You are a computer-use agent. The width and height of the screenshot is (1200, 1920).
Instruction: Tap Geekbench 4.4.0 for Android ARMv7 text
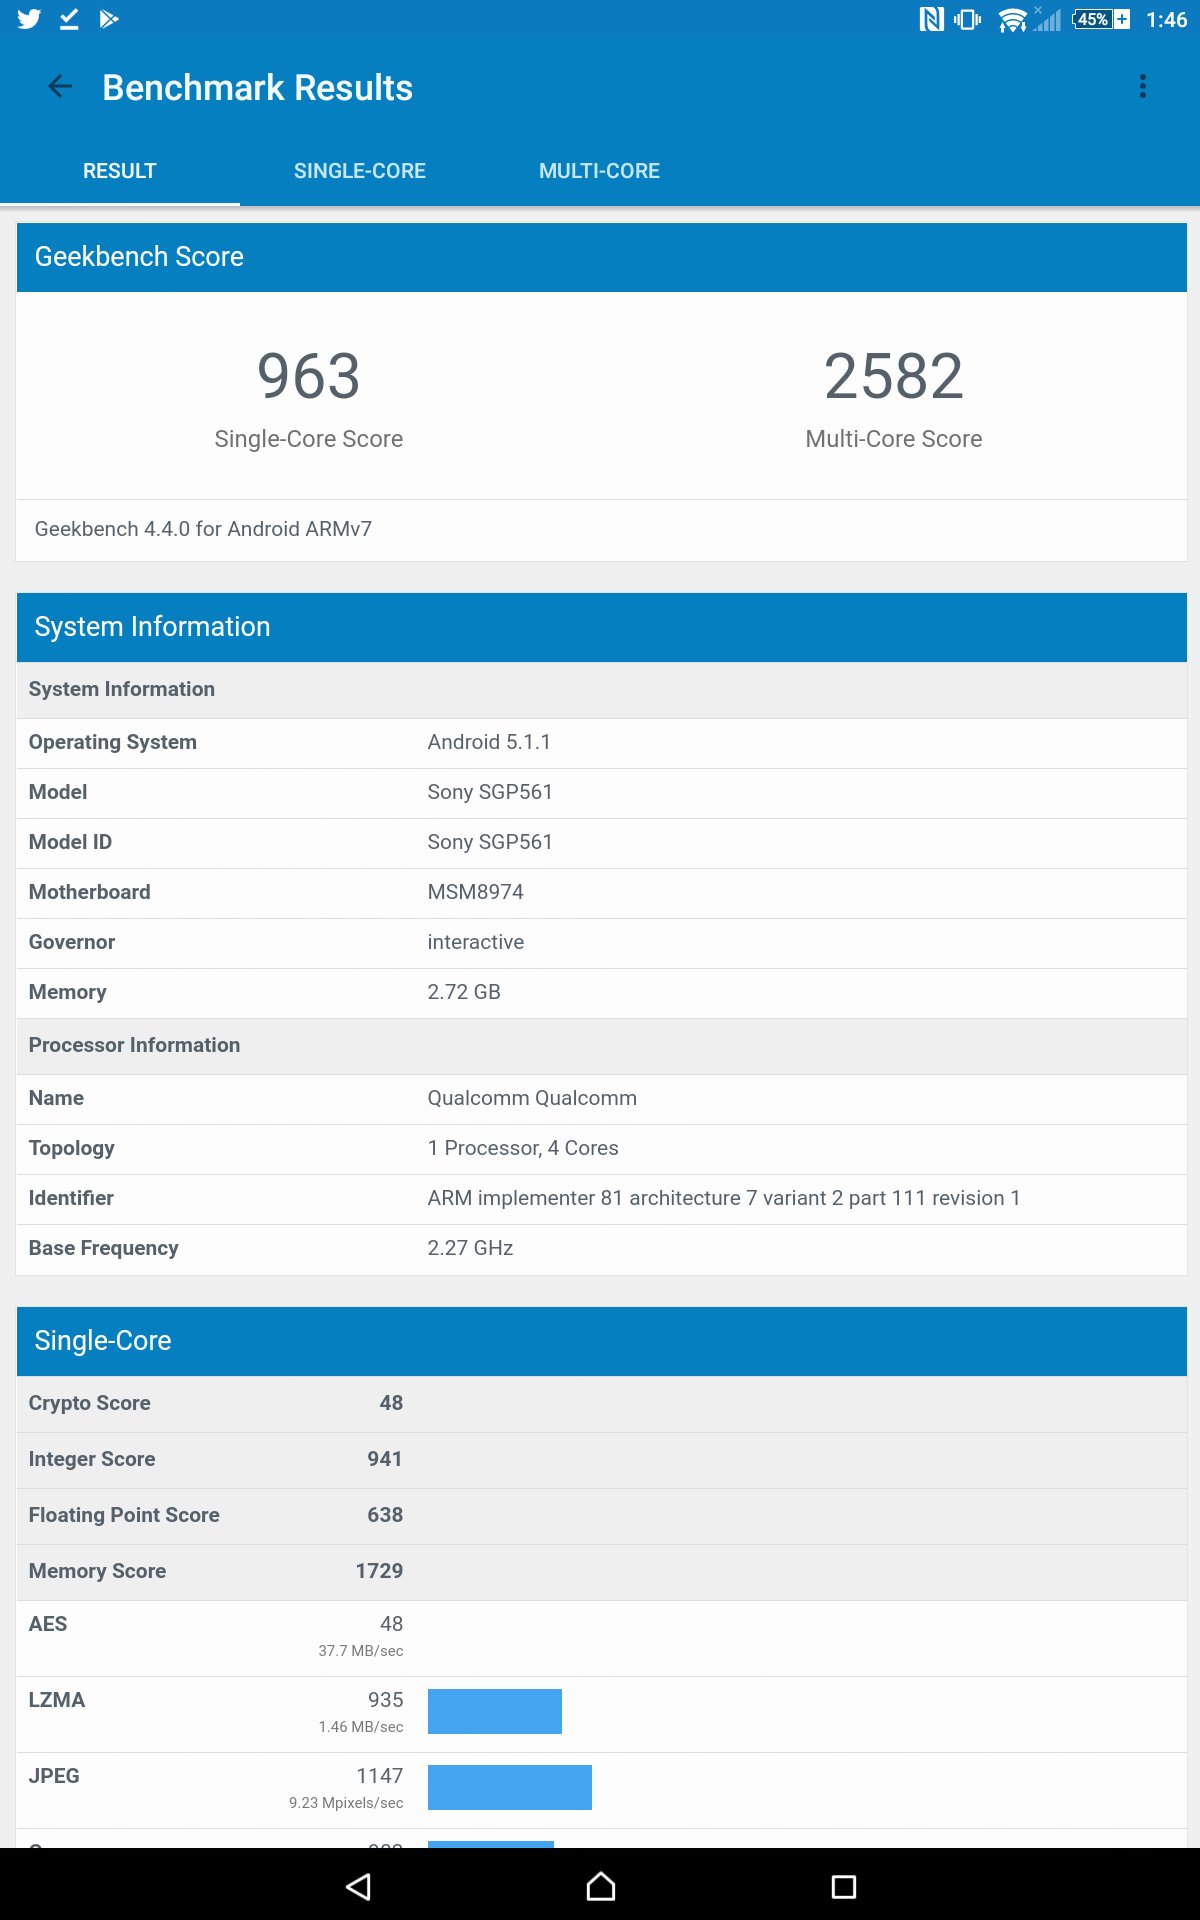[203, 529]
